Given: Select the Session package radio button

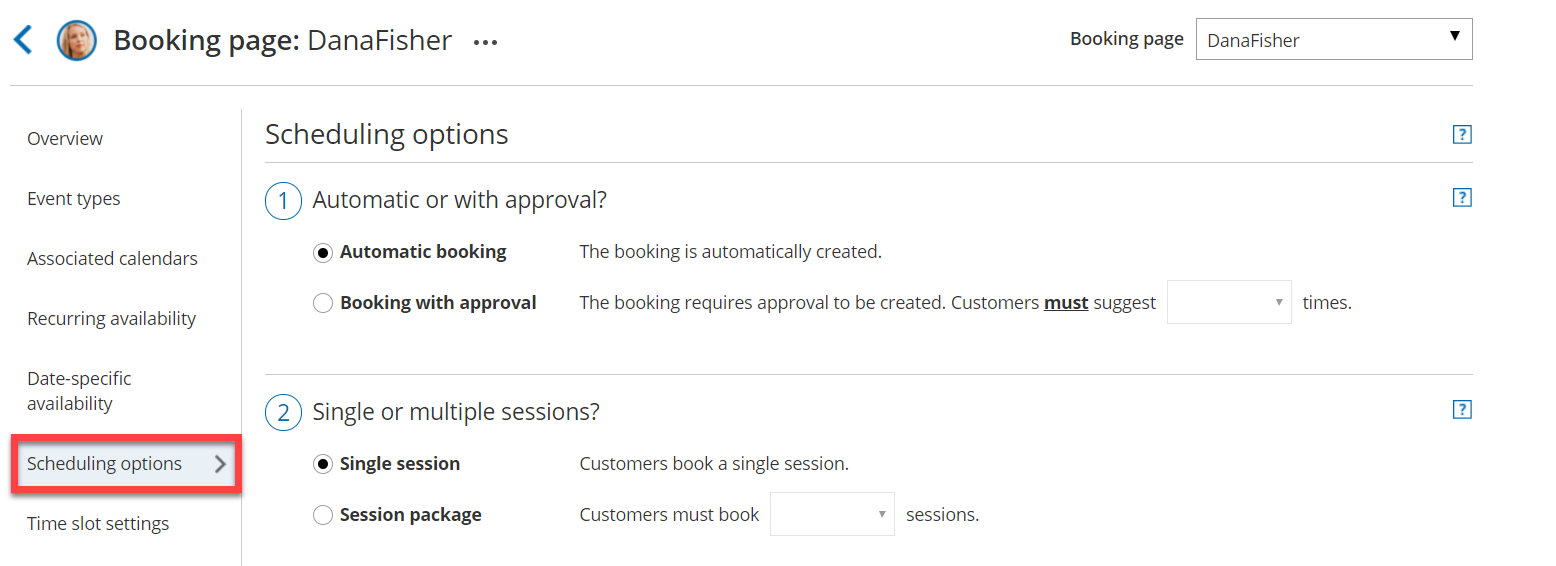Looking at the screenshot, I should coord(323,515).
